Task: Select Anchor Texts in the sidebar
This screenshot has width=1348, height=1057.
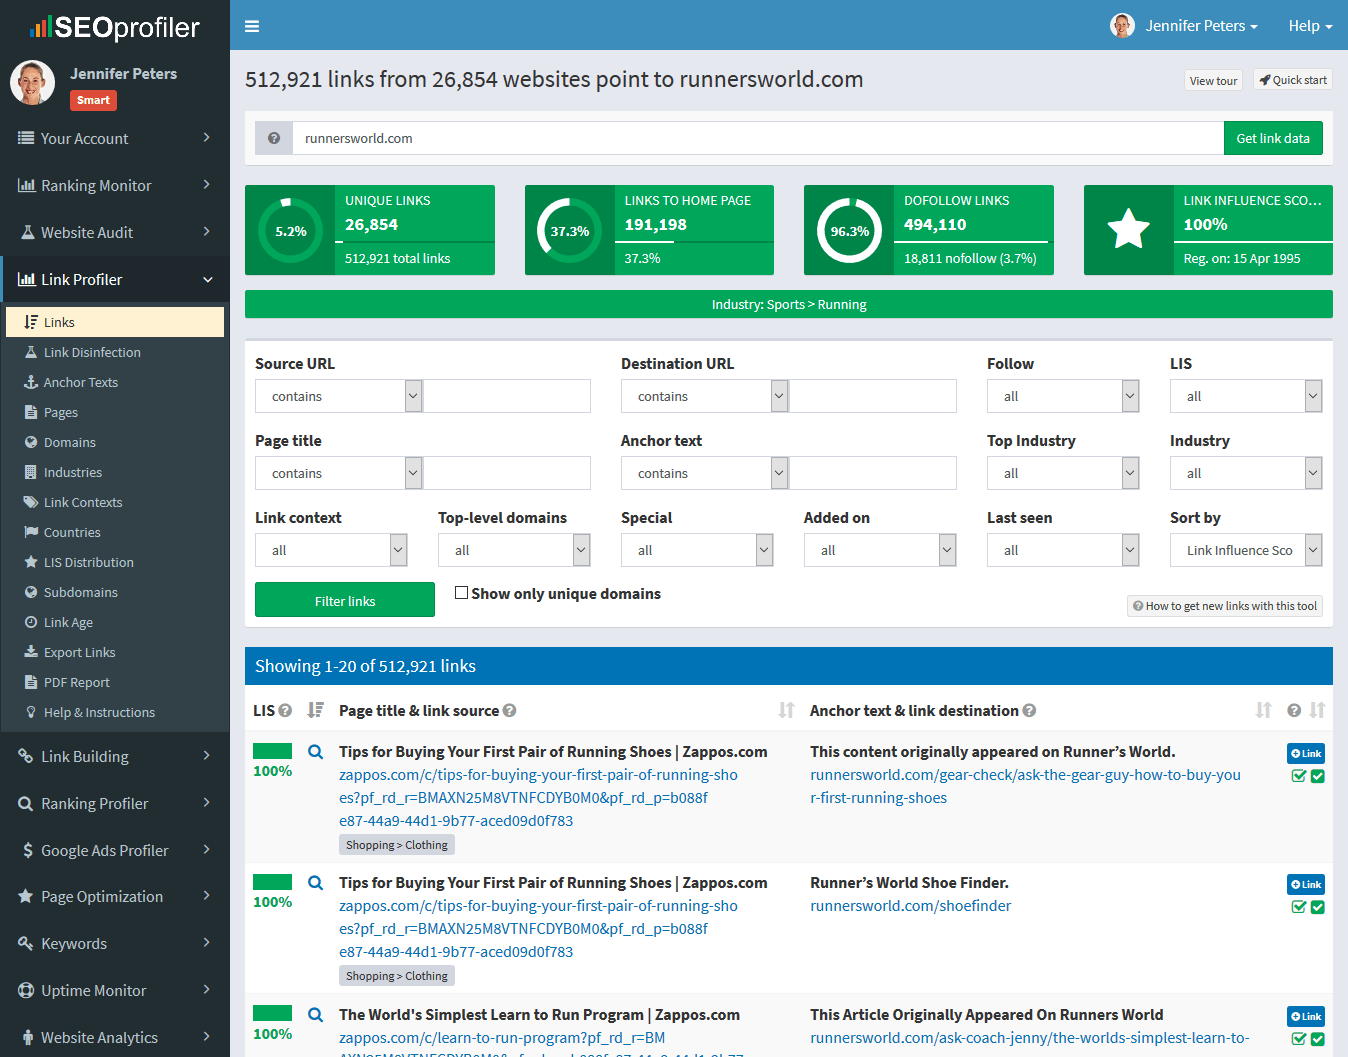Action: pos(81,382)
